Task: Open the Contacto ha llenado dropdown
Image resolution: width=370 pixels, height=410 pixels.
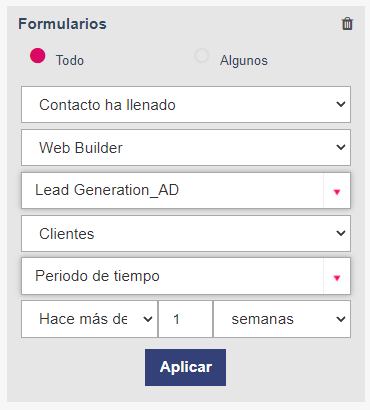Action: coord(186,104)
